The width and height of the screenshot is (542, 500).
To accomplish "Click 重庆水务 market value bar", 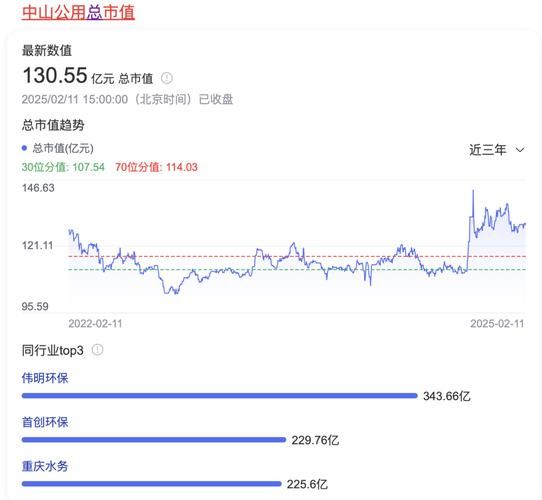I will (151, 484).
